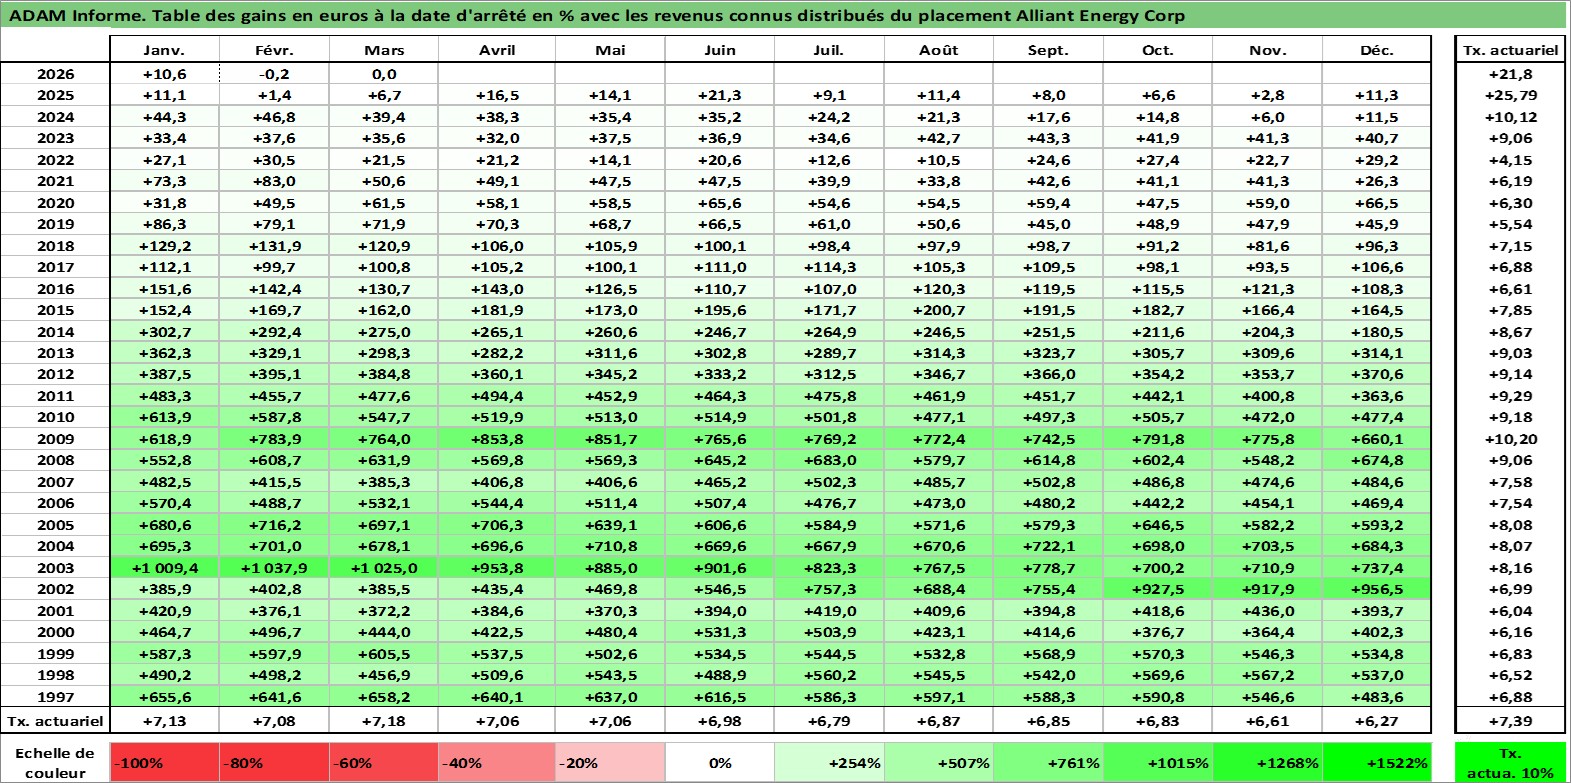
Task: Click the 'Mars' column header
Action: 384,50
